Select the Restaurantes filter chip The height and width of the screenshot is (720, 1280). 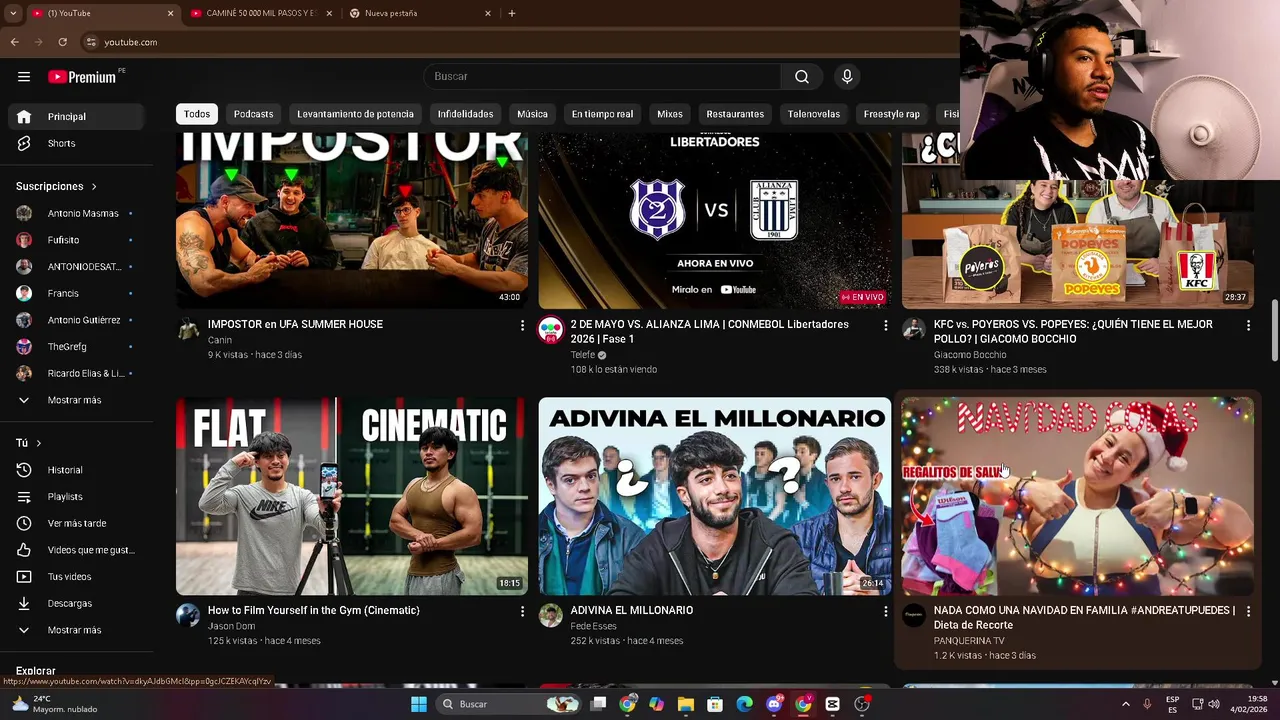coord(735,114)
